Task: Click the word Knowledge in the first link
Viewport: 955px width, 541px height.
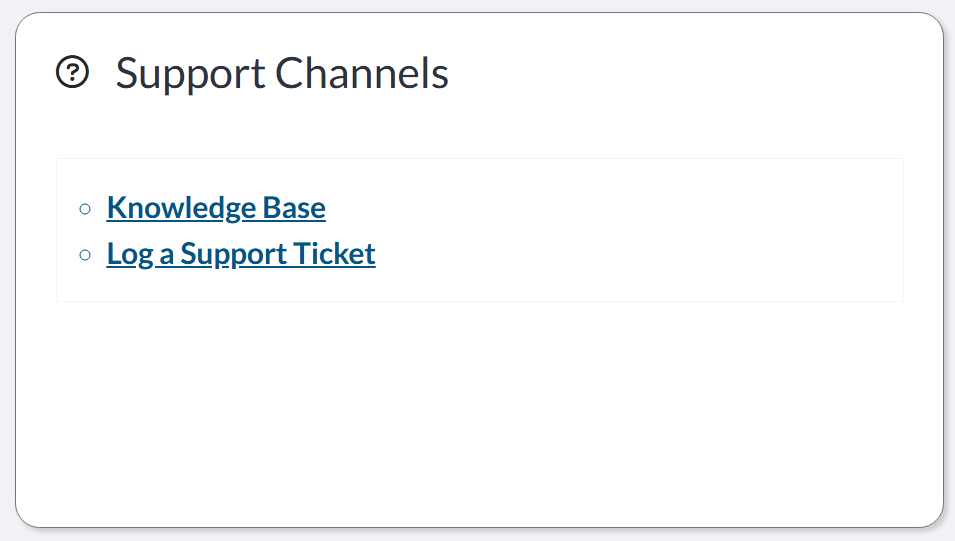Action: coord(181,208)
